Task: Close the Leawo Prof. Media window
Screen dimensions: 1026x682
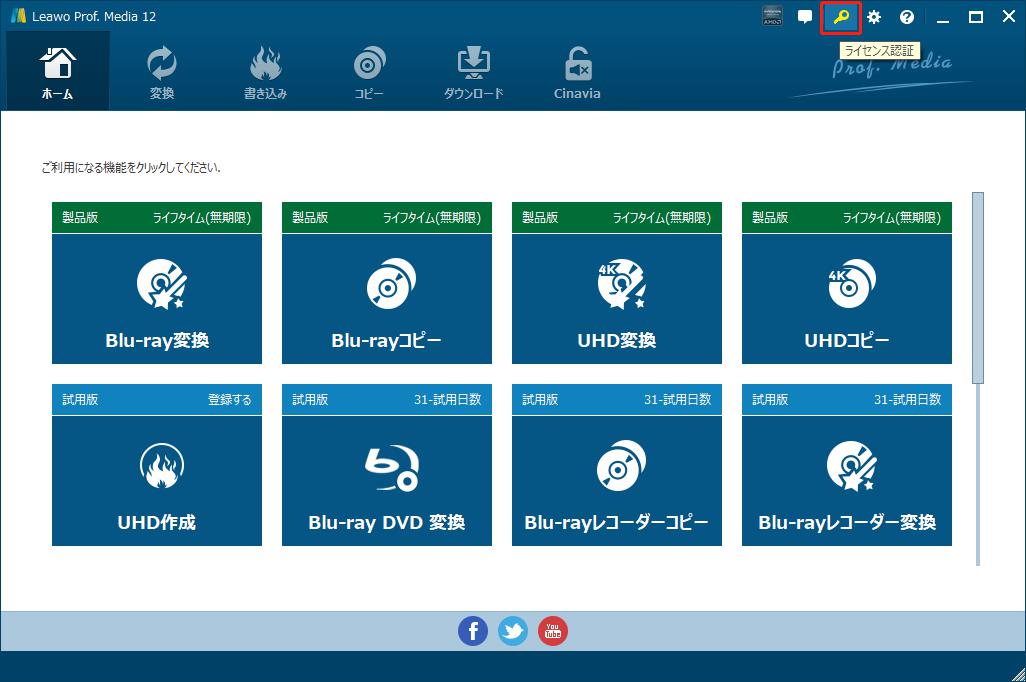Action: click(1008, 17)
